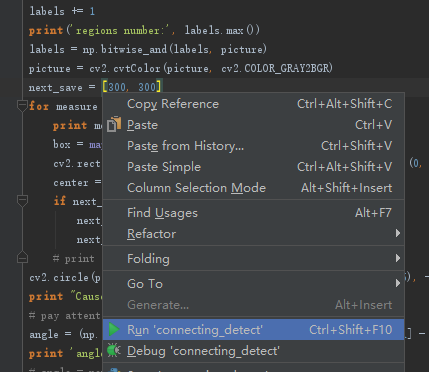This screenshot has height=372, width=429.
Task: Enable Column Selection Mode
Action: coord(253,188)
